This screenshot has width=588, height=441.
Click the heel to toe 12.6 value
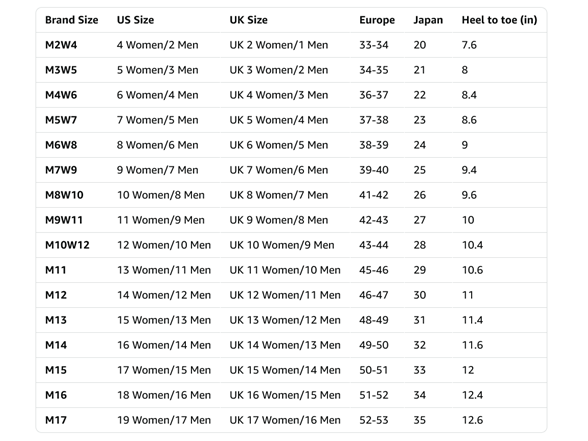coord(472,420)
